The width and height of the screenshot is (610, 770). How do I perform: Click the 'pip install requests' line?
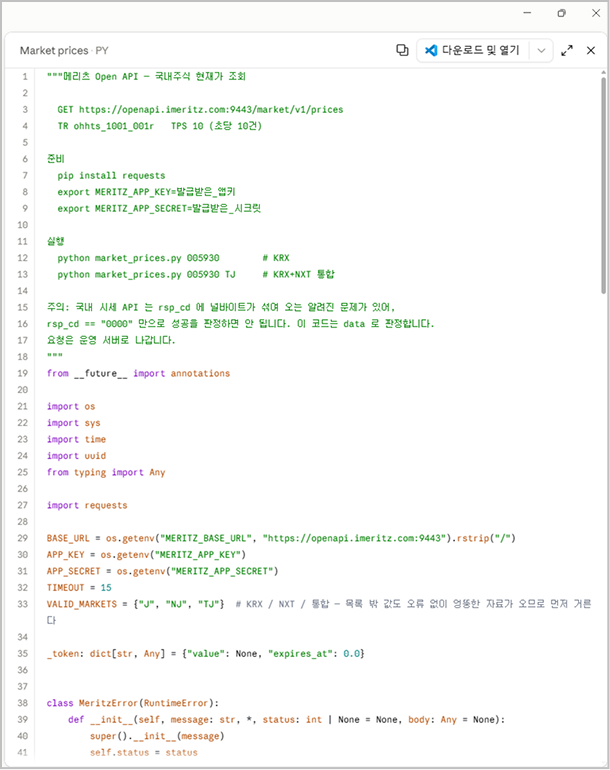pos(111,175)
